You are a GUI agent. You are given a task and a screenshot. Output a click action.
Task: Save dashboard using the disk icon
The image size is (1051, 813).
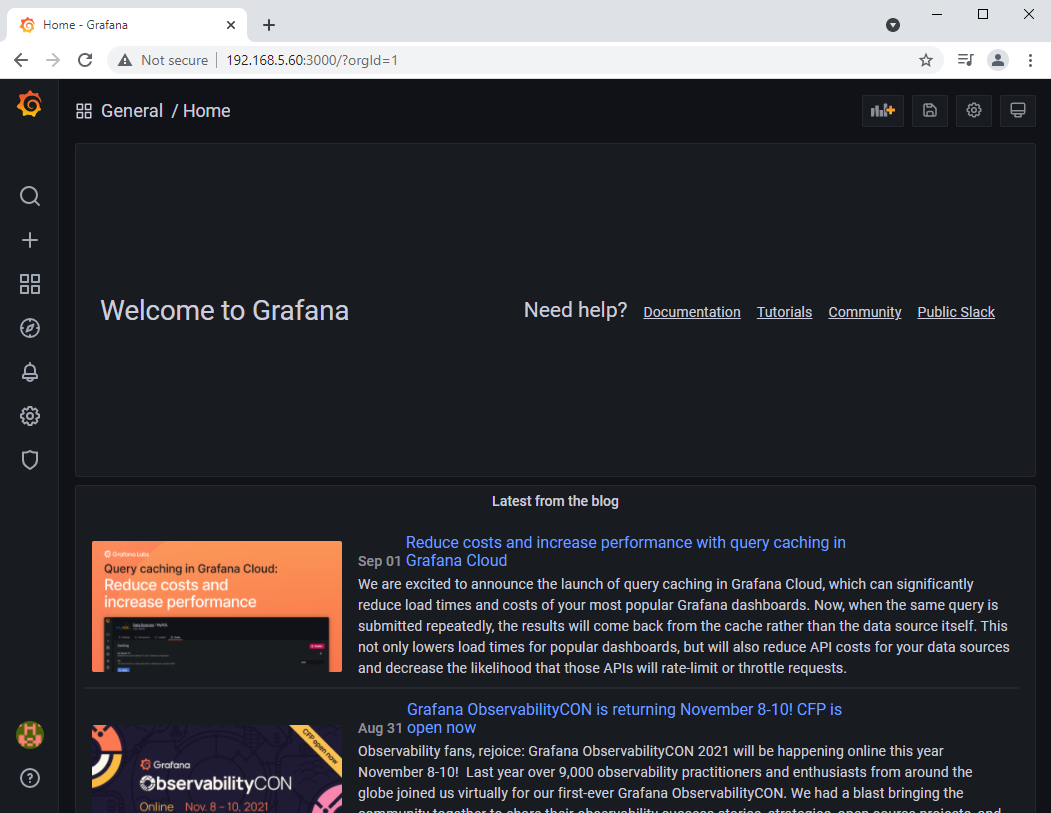tap(930, 111)
